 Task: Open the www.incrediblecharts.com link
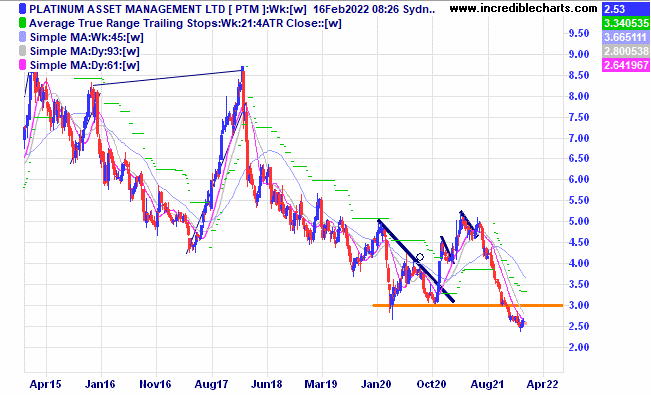pyautogui.click(x=524, y=8)
